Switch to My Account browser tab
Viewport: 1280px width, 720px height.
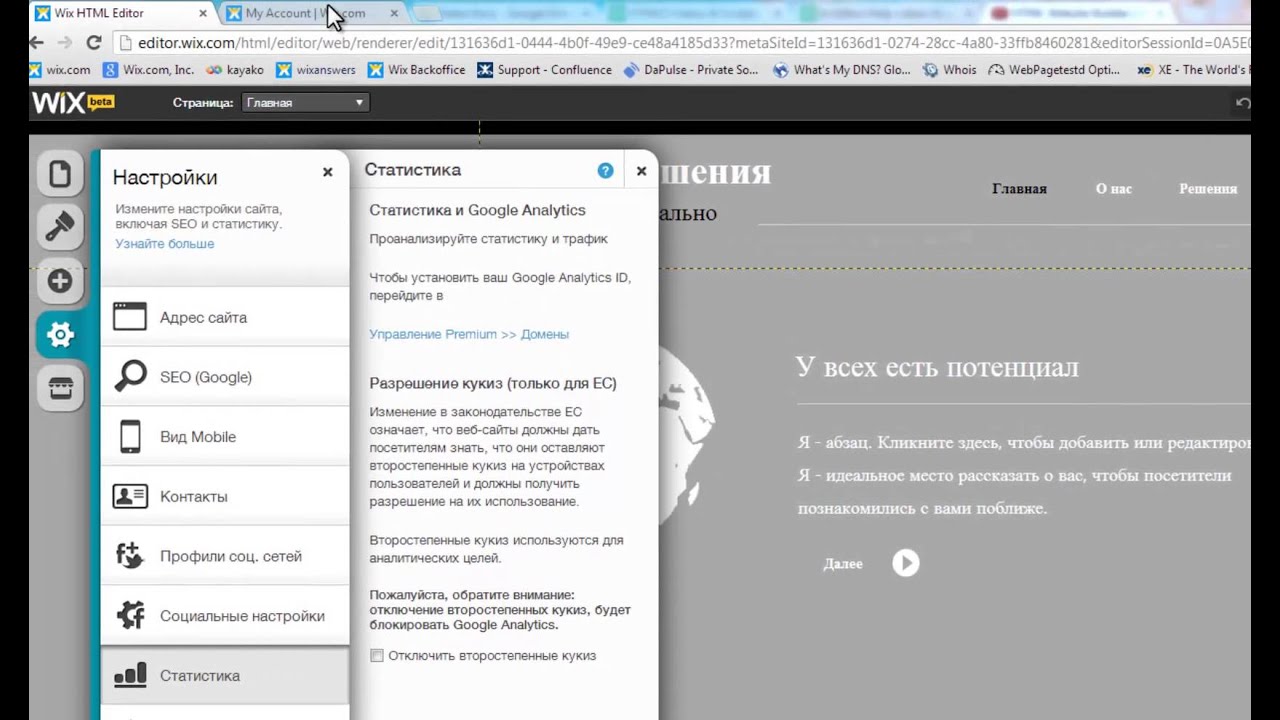pos(312,13)
